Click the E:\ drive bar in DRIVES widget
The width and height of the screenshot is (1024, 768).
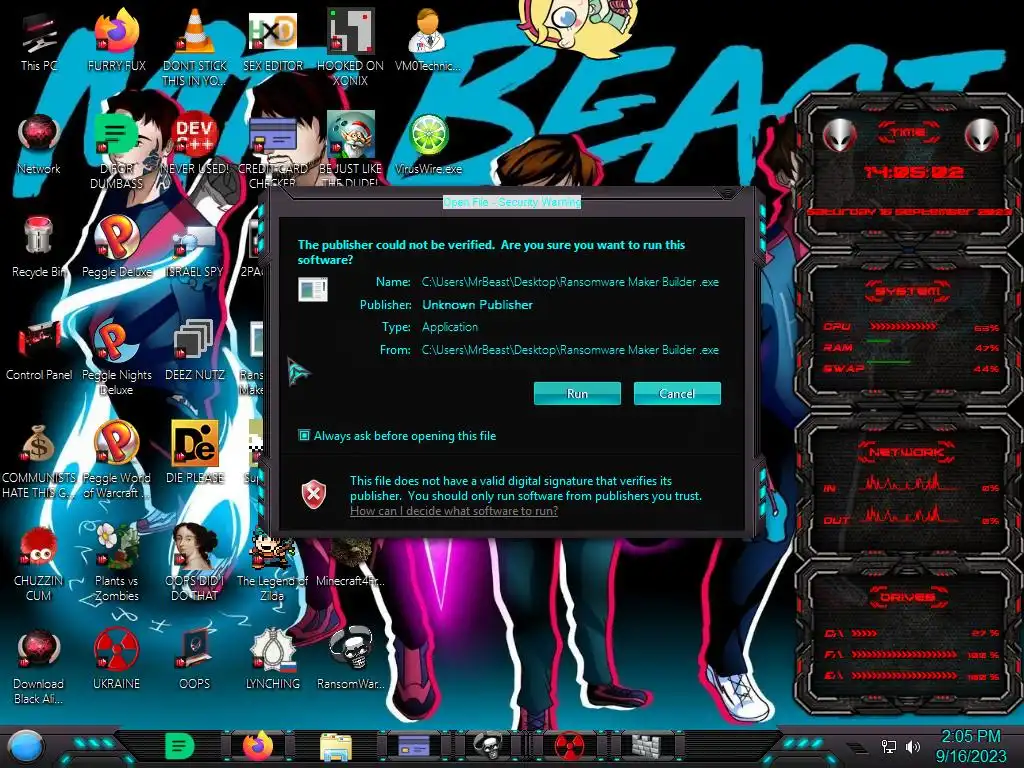(x=904, y=676)
